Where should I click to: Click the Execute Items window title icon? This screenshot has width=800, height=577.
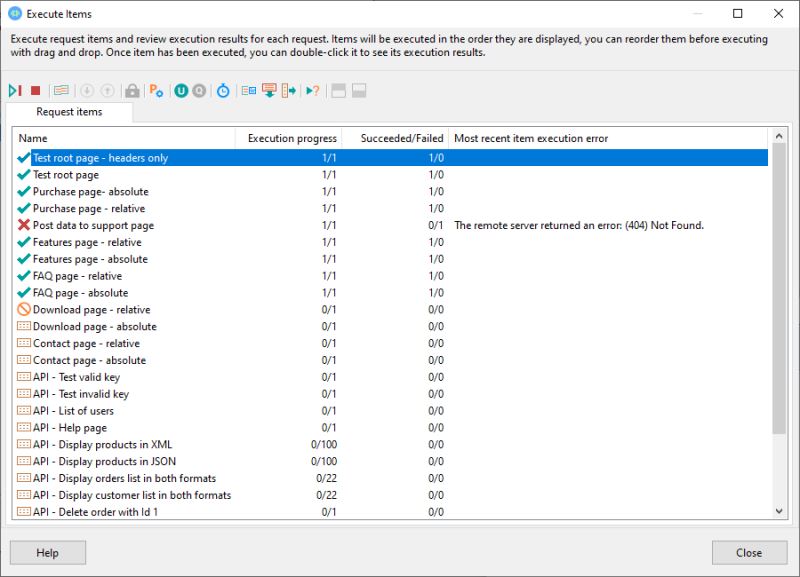(15, 14)
